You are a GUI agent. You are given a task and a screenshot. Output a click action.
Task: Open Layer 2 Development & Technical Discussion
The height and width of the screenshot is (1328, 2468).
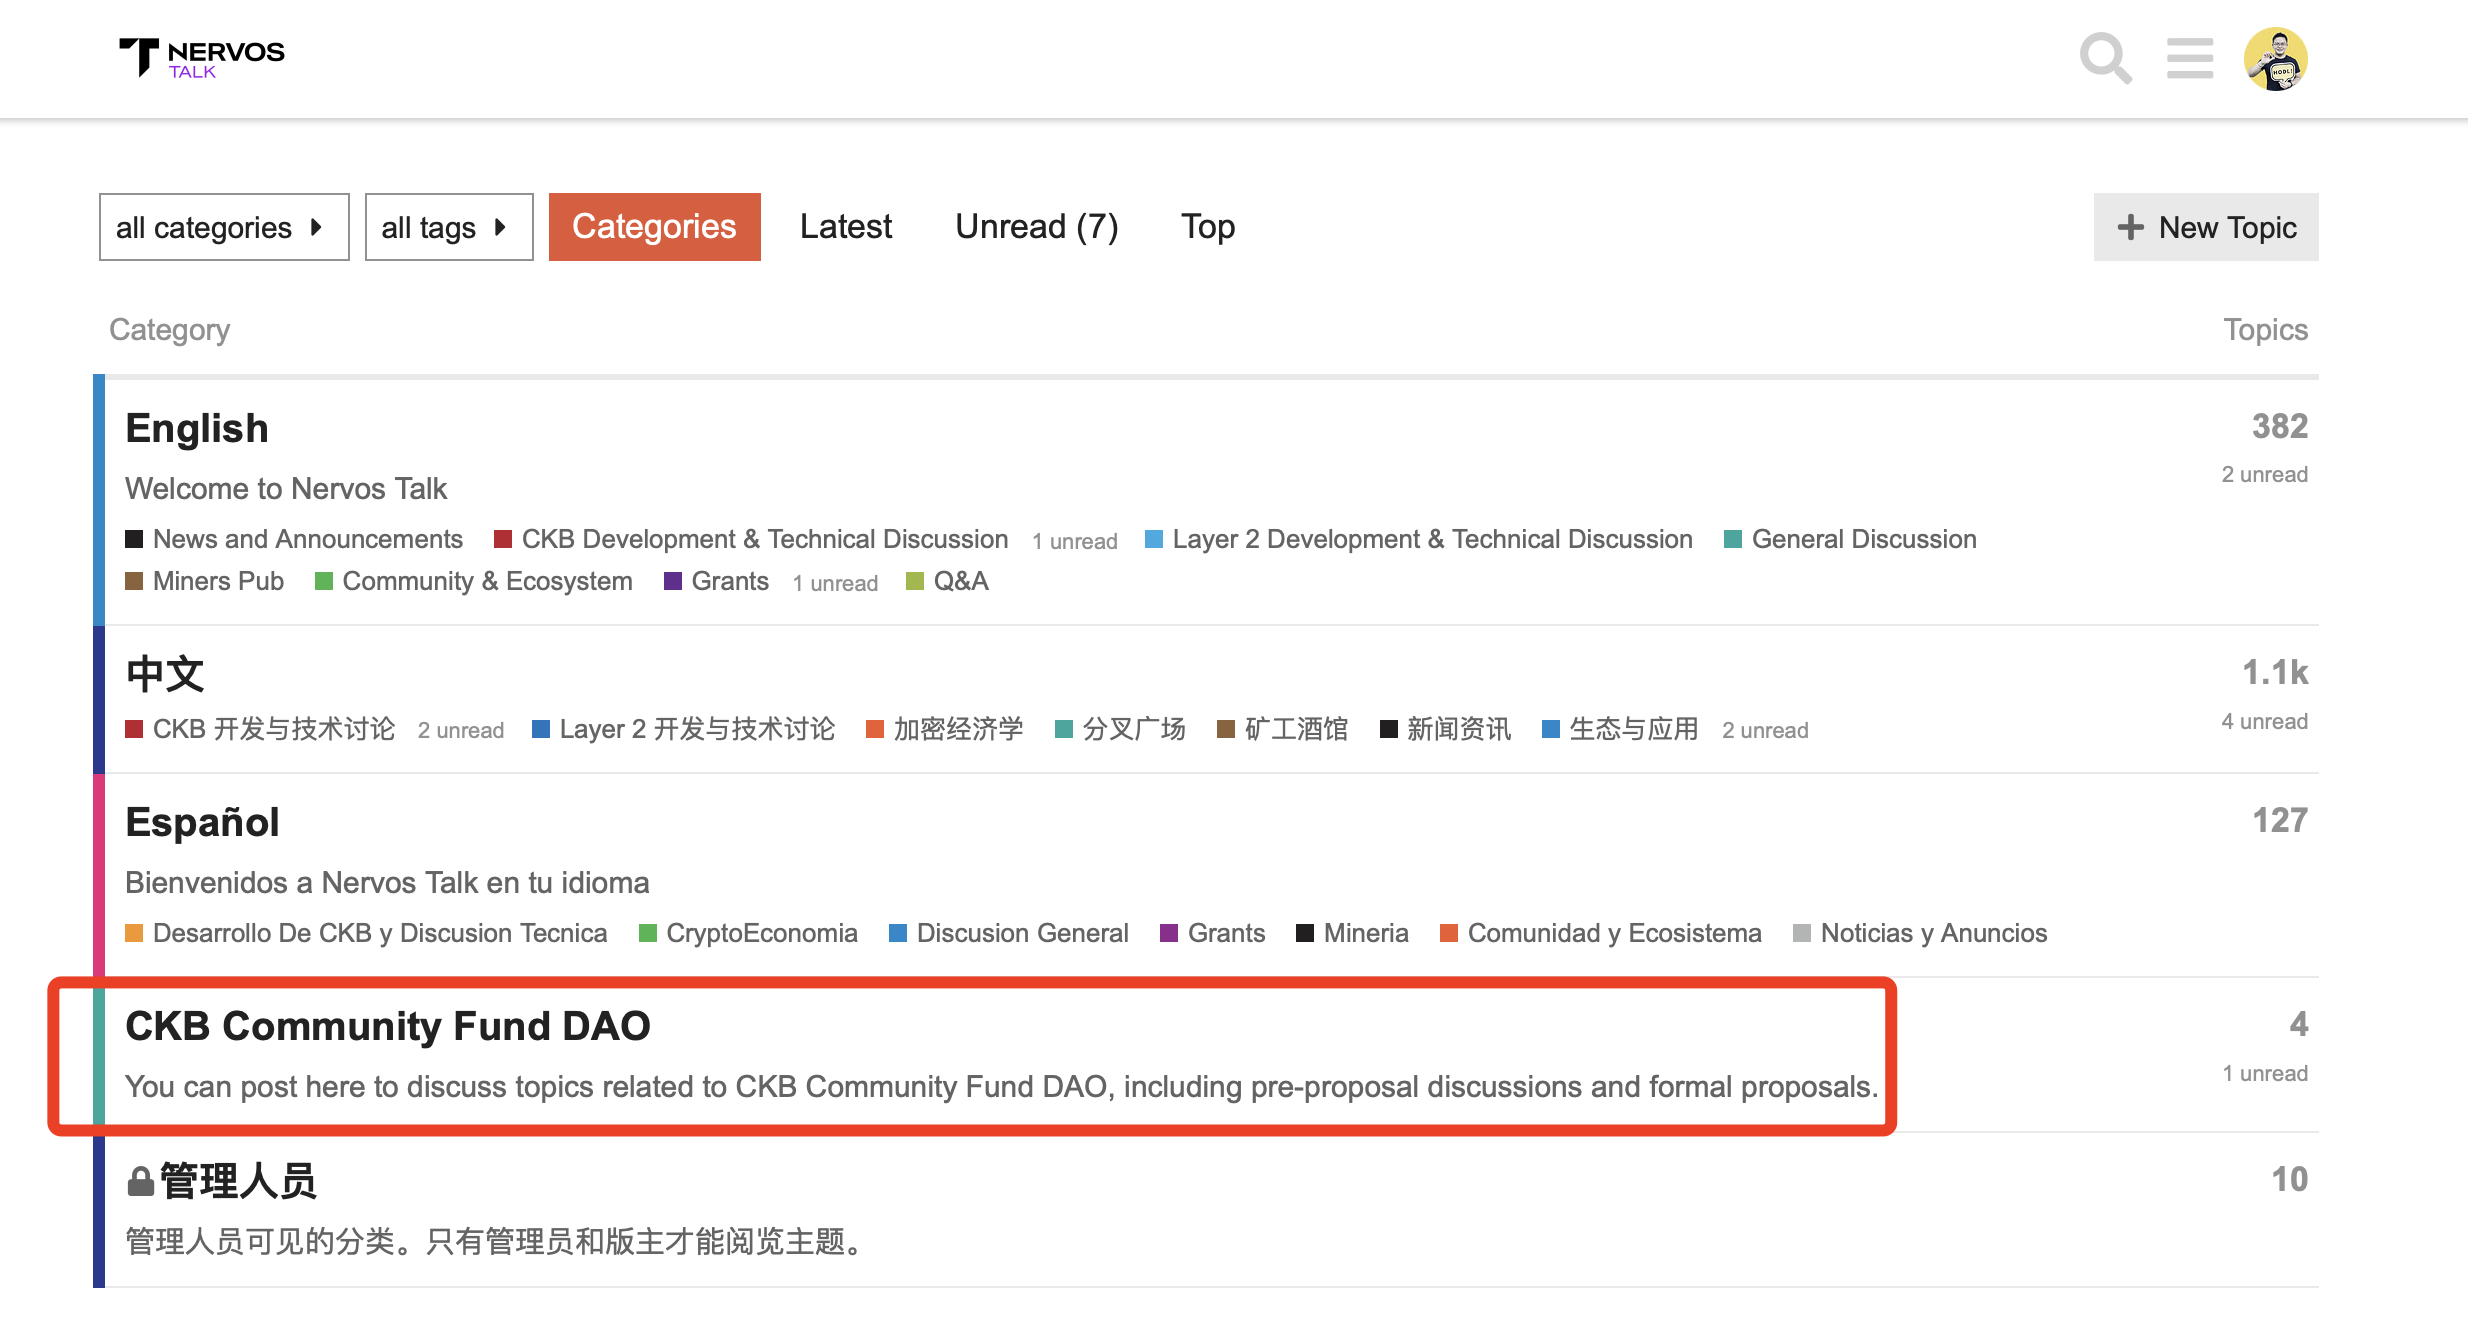(1431, 540)
